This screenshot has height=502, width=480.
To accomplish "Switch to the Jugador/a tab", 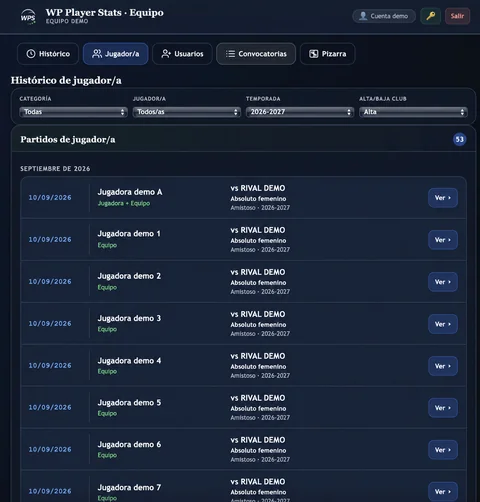I will click(116, 54).
